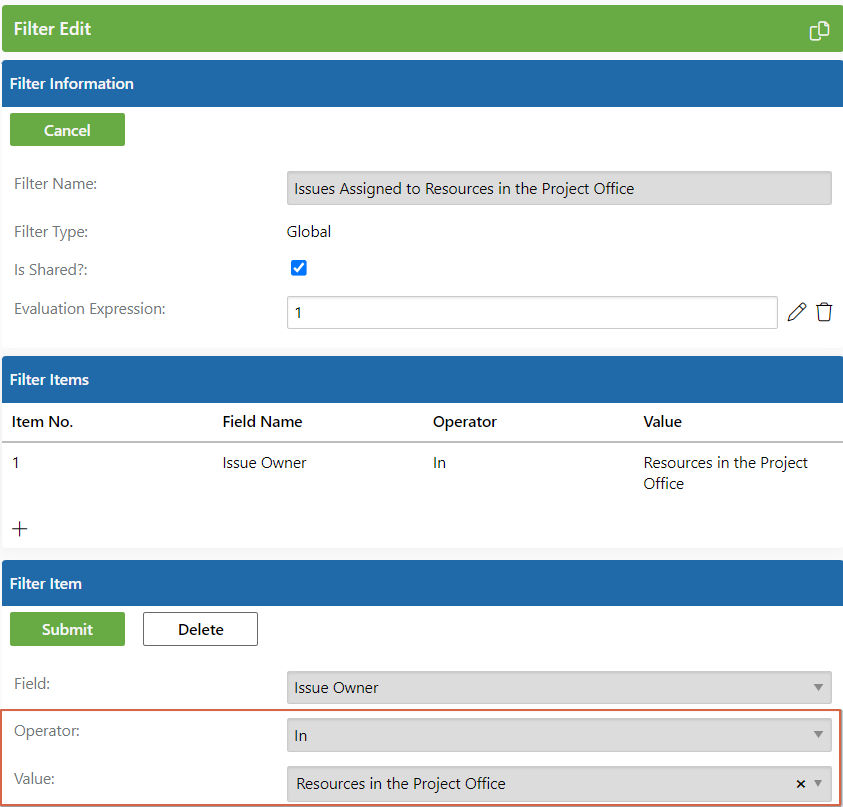Screen dimensions: 843x807
Task: Click the copy icon in Filter Edit header
Action: coord(819,31)
